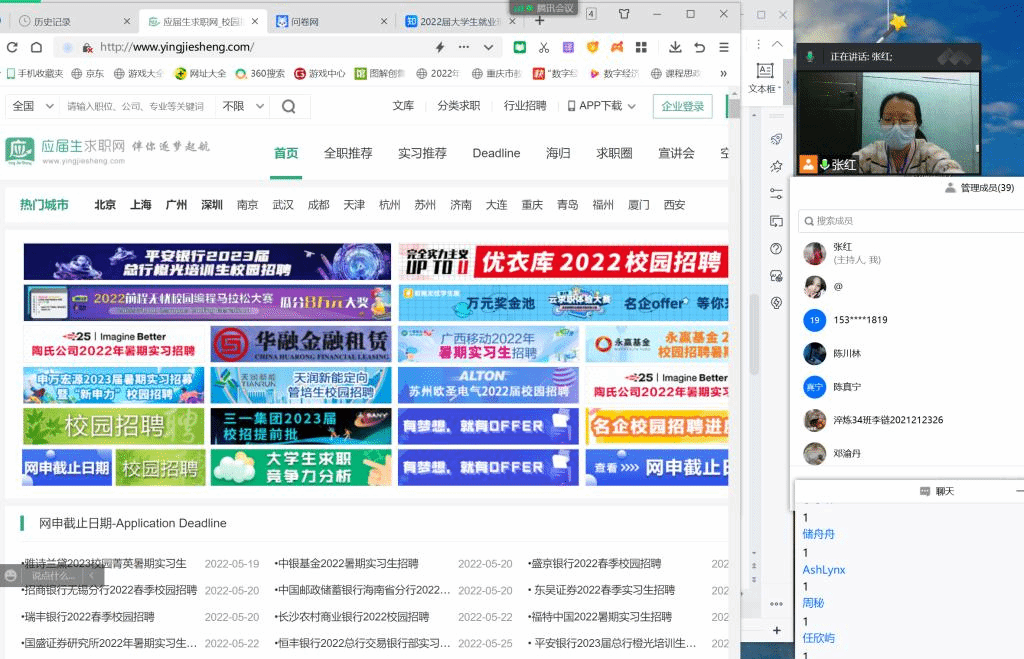Show more bookmarks with the overflow chevron
The height and width of the screenshot is (659, 1024).
[x=723, y=73]
